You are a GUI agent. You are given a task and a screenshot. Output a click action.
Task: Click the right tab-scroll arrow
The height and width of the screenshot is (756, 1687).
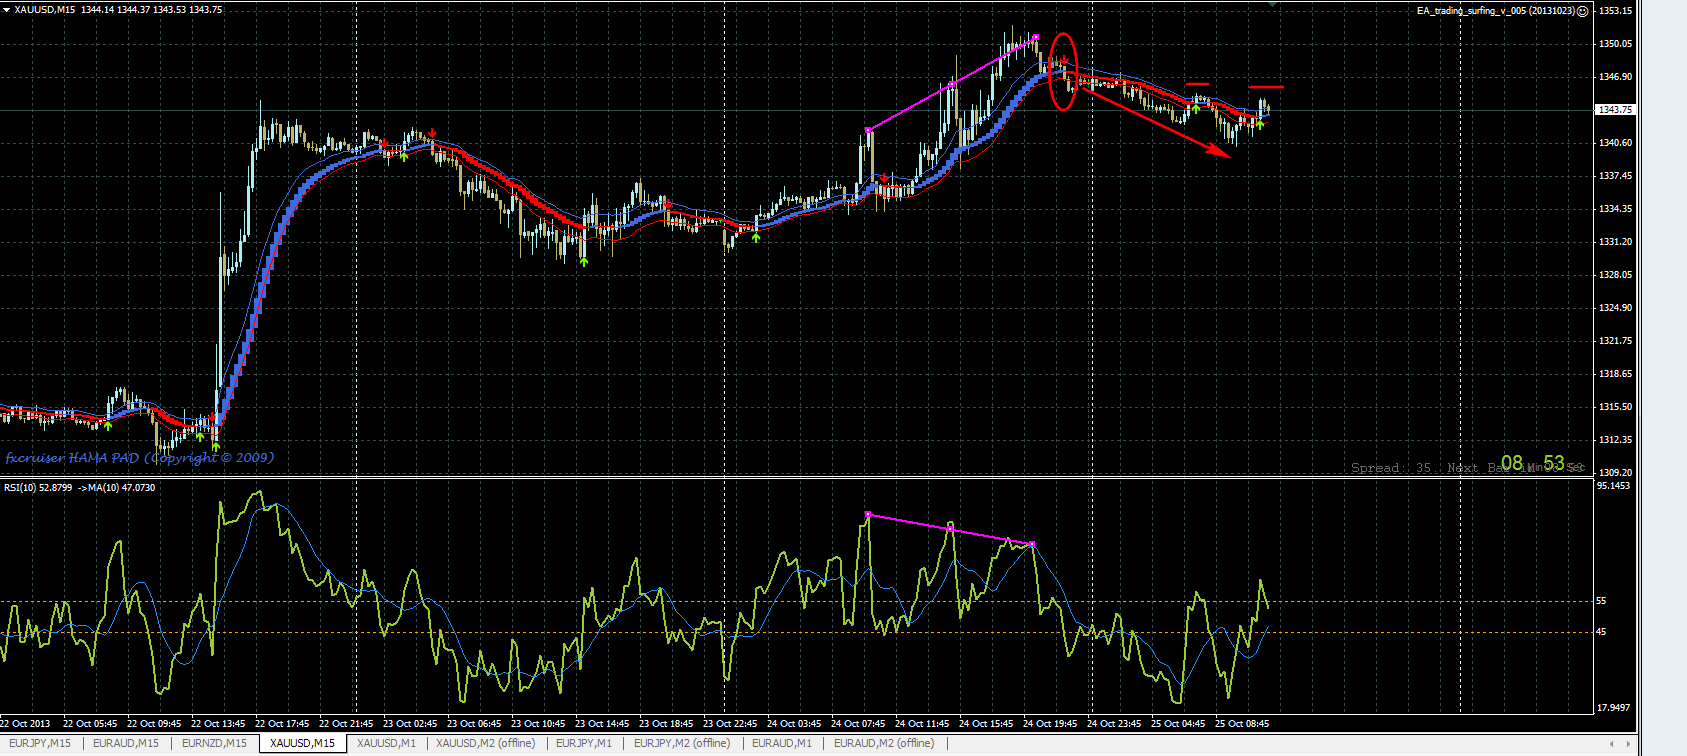click(x=1628, y=743)
